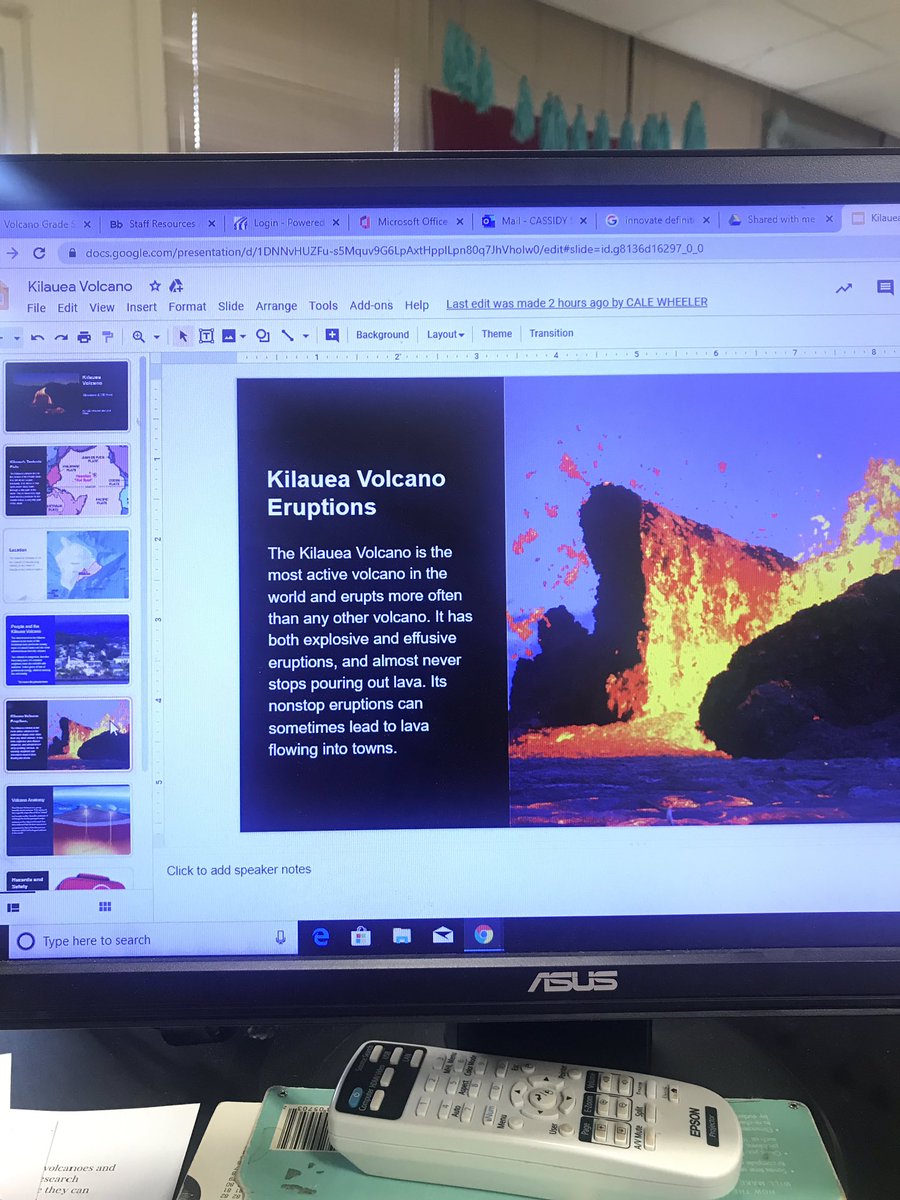Screen dimensions: 900x1200
Task: Click the Add comment plus icon
Action: point(333,335)
